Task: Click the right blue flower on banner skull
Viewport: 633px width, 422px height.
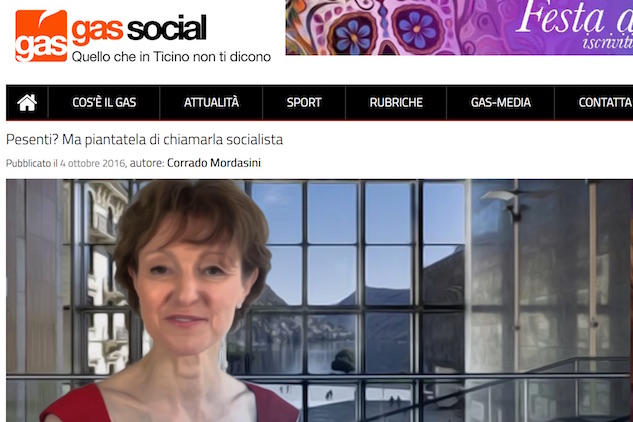Action: point(415,27)
